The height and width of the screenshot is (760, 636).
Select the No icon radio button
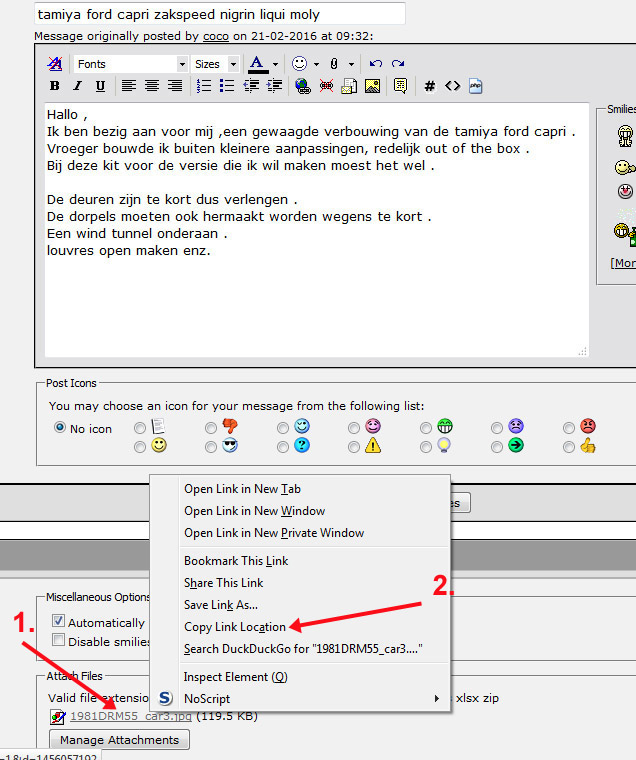[x=60, y=427]
